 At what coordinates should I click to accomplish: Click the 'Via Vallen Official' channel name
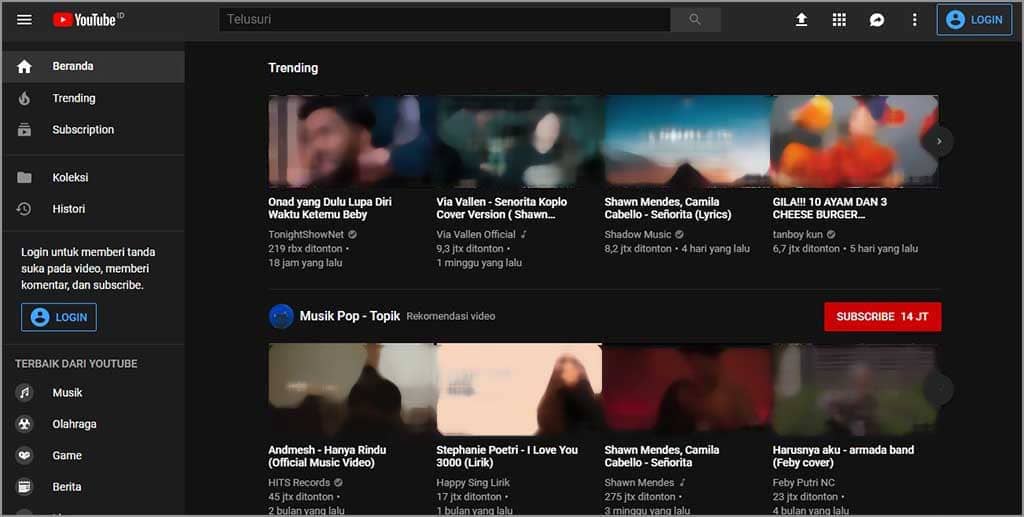[x=476, y=234]
